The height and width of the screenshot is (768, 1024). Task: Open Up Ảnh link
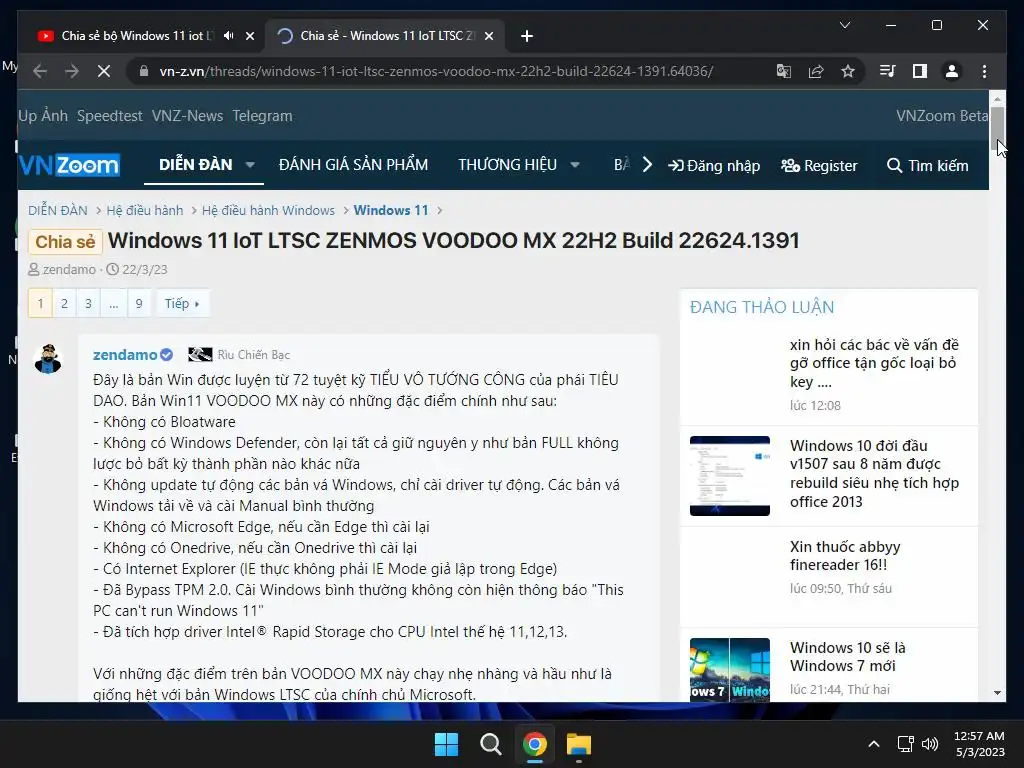(43, 116)
